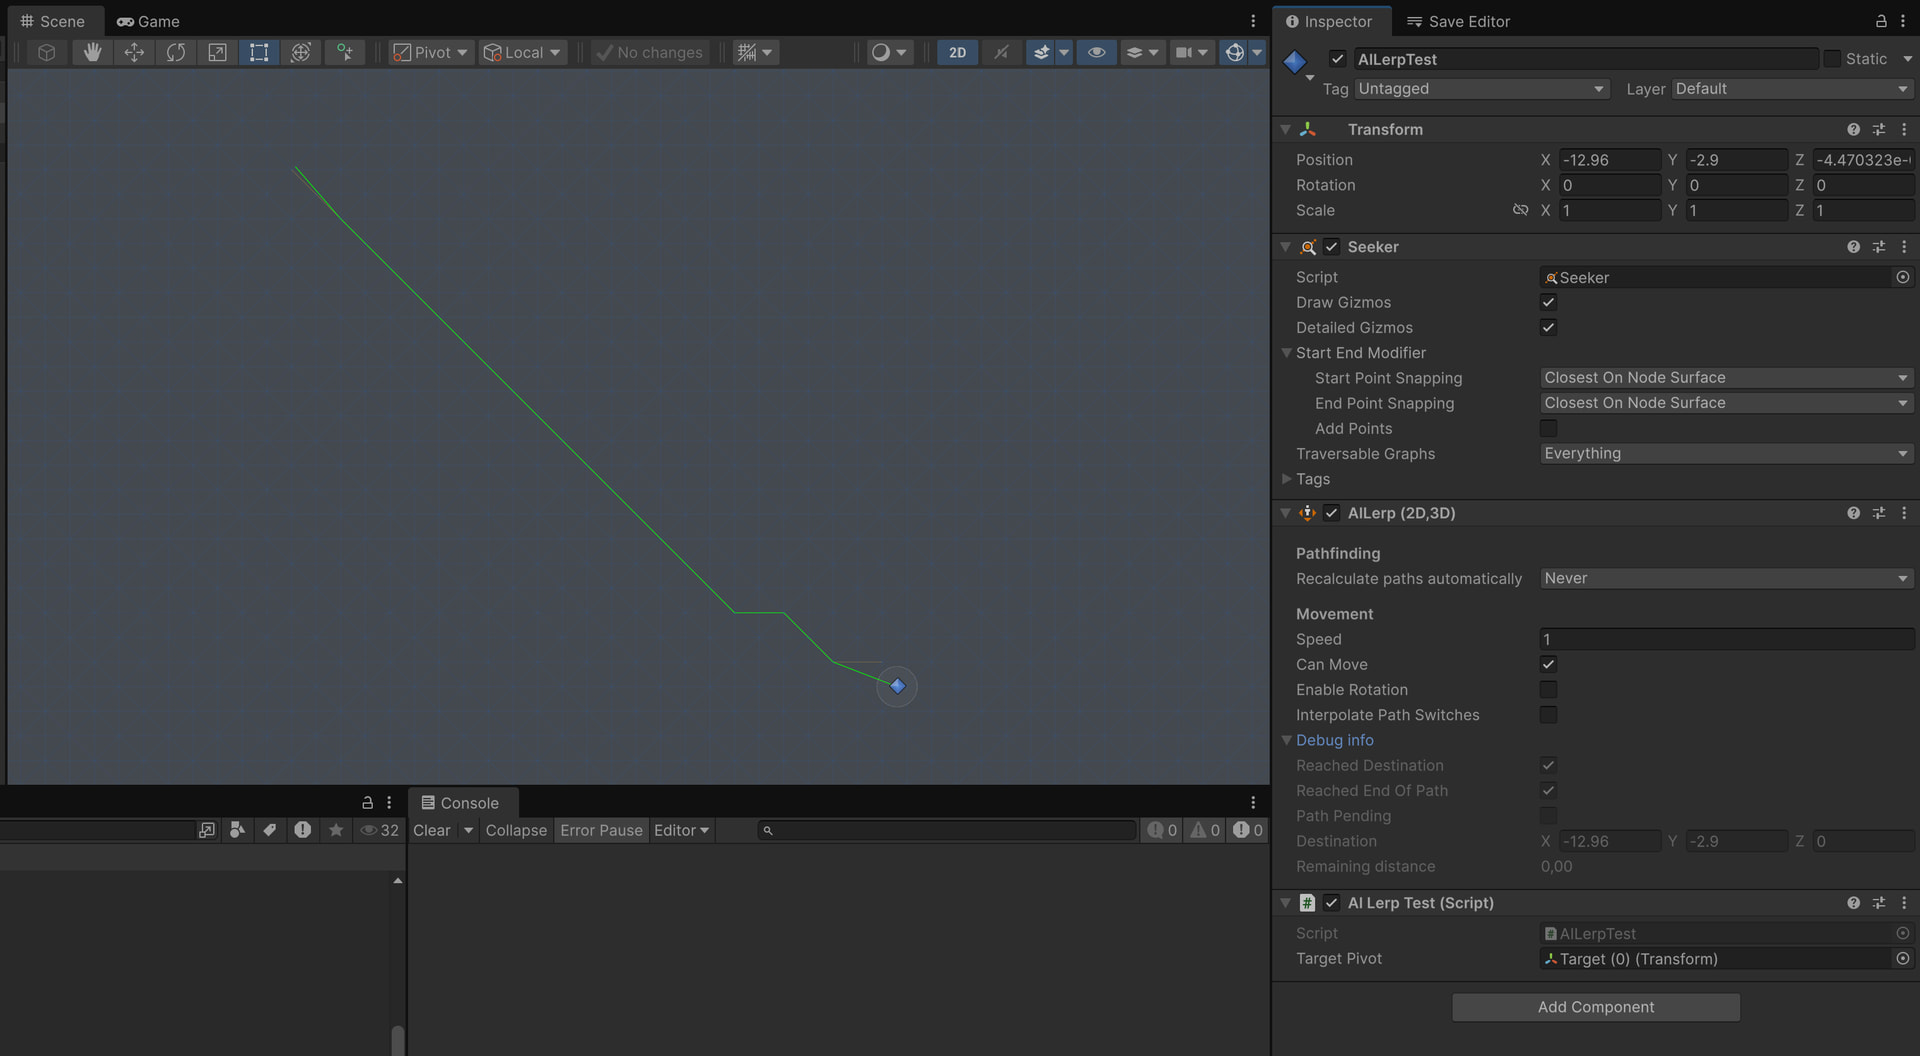Select the Scale tool

(x=217, y=52)
